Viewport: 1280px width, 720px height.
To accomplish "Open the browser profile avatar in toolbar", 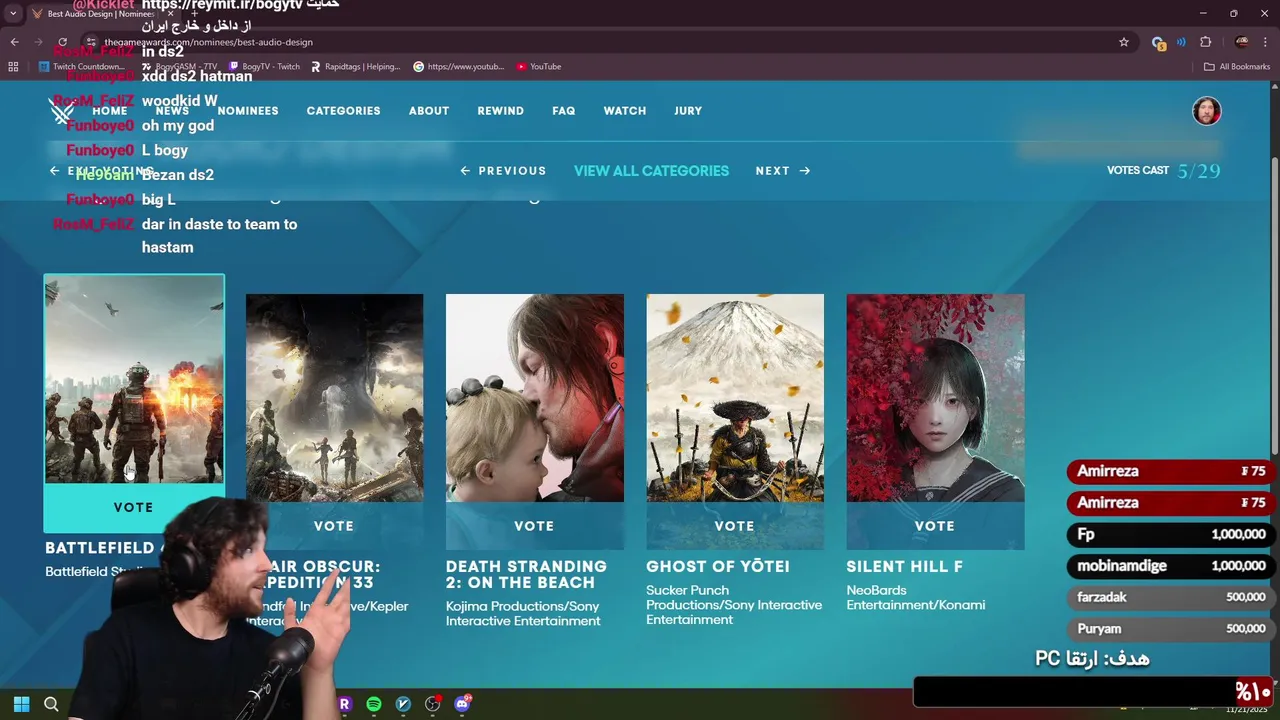I will point(1242,42).
